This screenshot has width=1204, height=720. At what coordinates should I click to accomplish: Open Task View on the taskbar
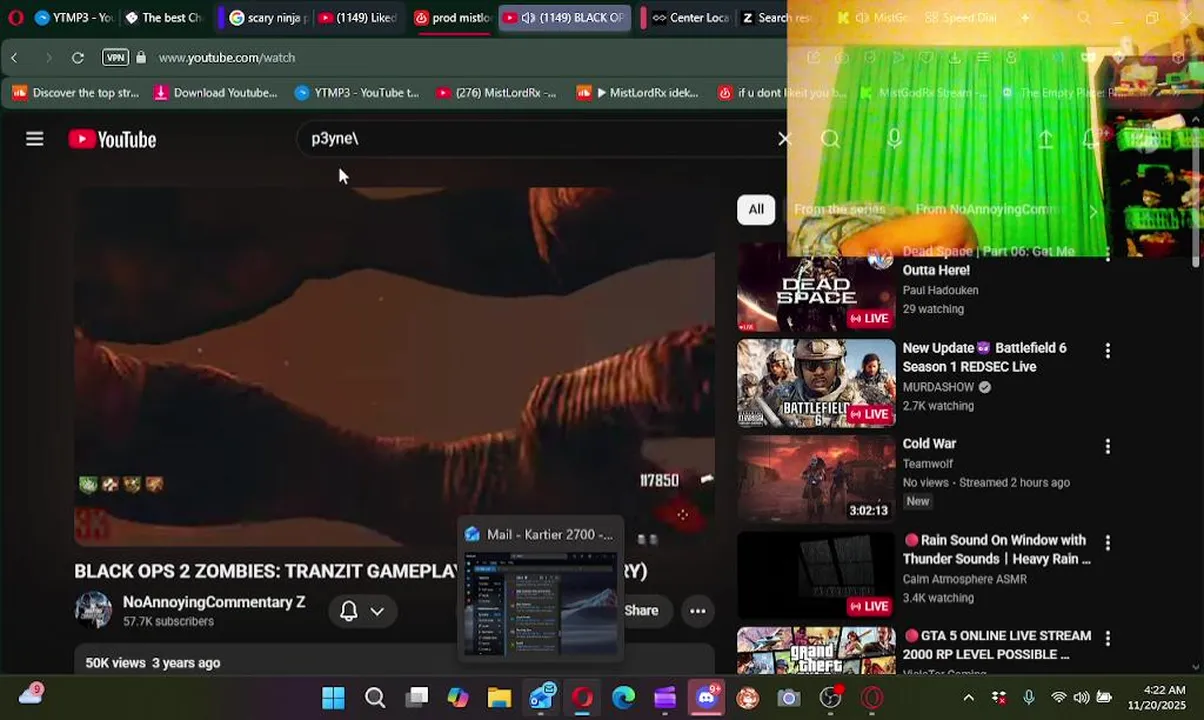point(417,697)
